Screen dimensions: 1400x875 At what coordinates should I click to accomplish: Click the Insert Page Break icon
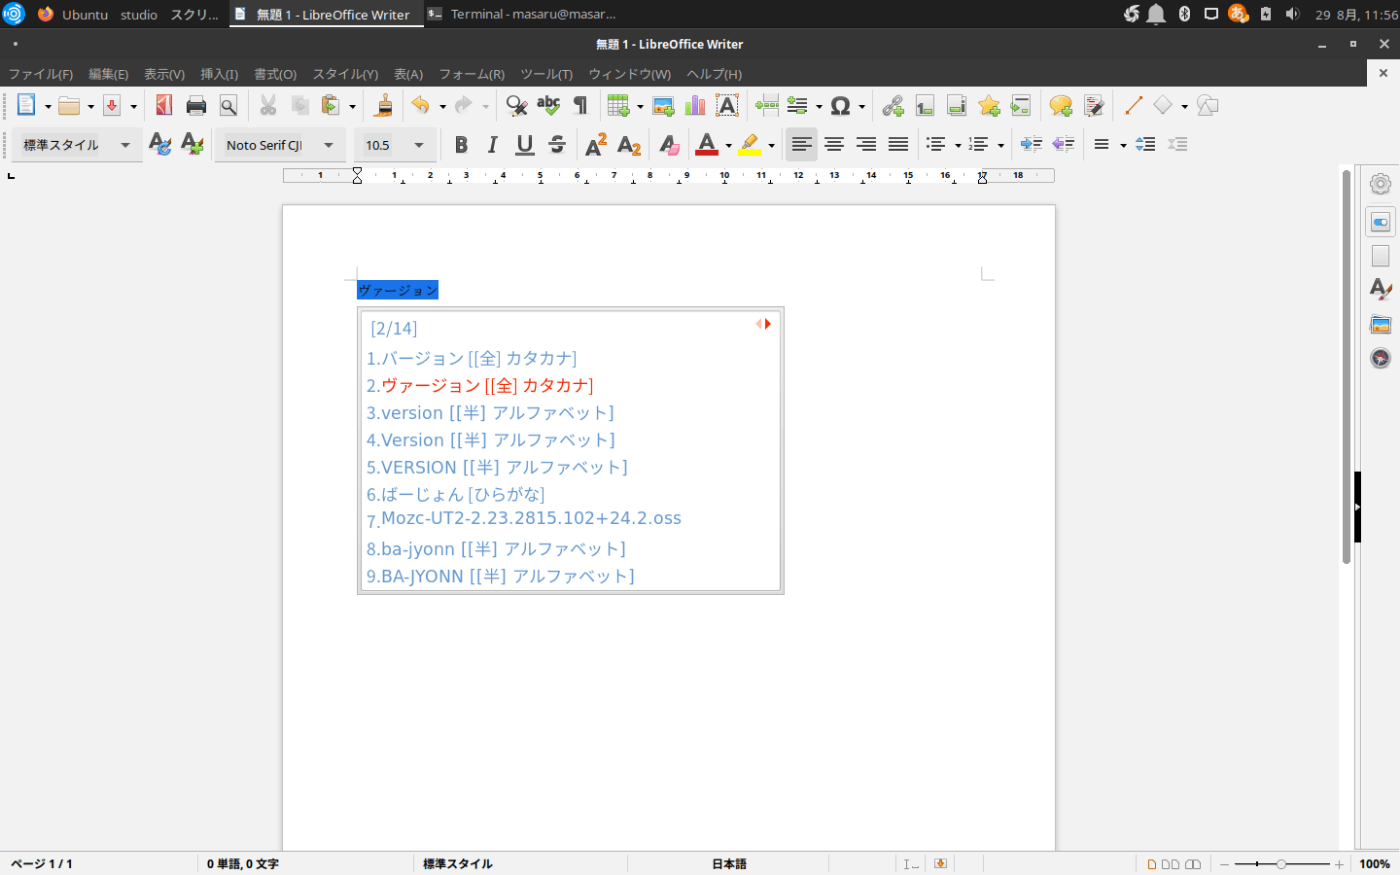click(767, 105)
